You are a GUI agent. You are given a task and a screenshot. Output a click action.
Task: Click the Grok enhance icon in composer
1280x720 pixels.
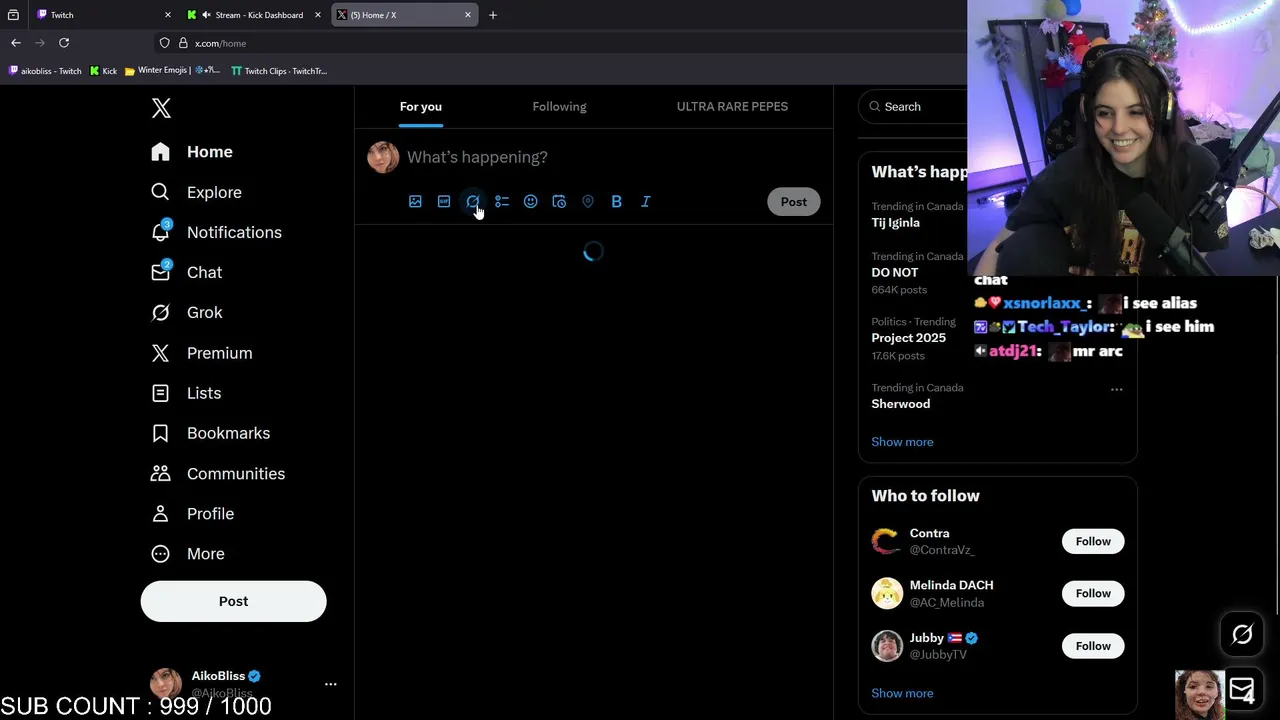(x=473, y=201)
